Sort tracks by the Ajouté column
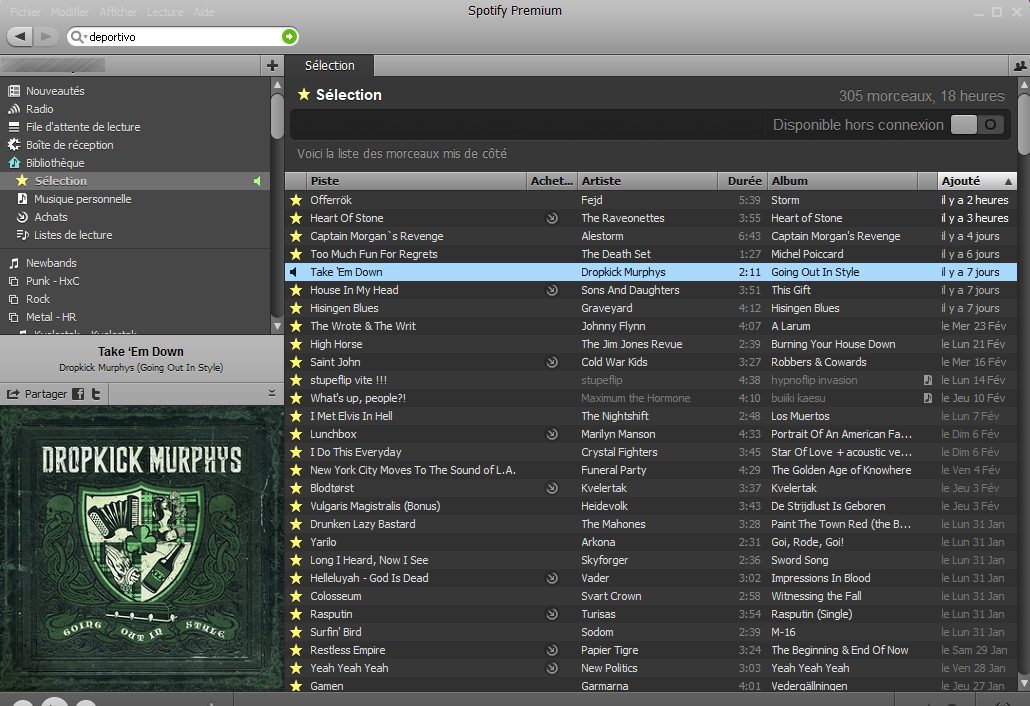The image size is (1030, 706). pyautogui.click(x=976, y=181)
